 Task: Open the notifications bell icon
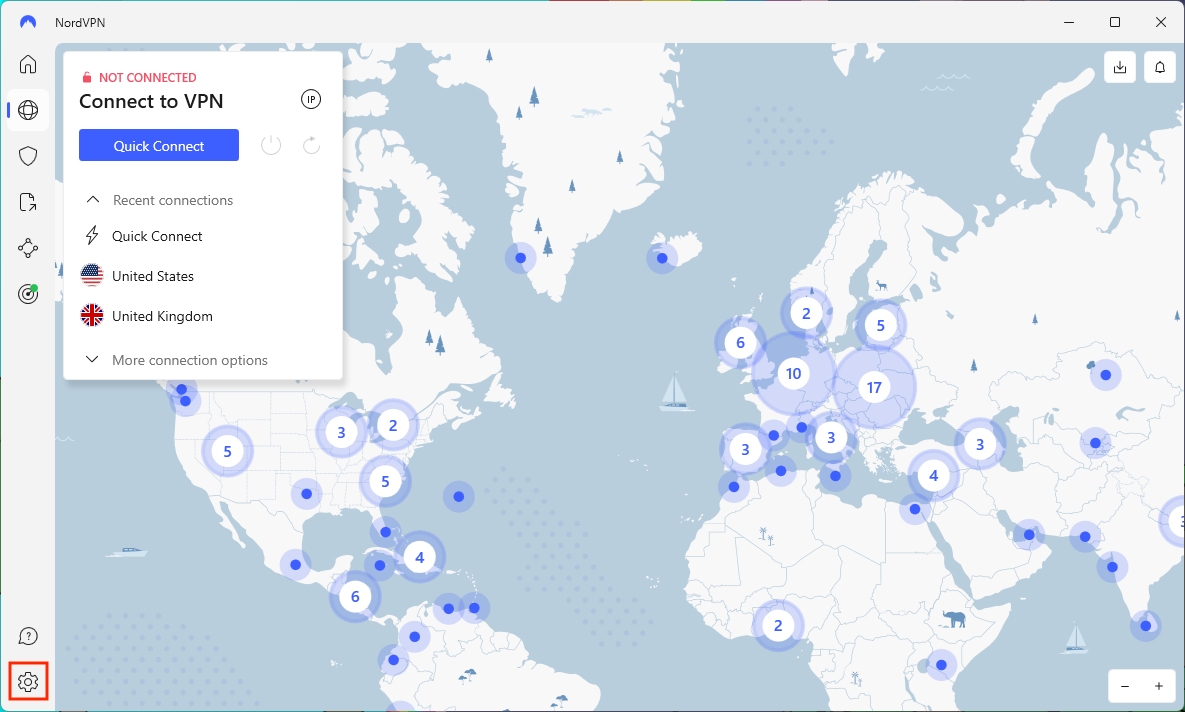pos(1160,67)
